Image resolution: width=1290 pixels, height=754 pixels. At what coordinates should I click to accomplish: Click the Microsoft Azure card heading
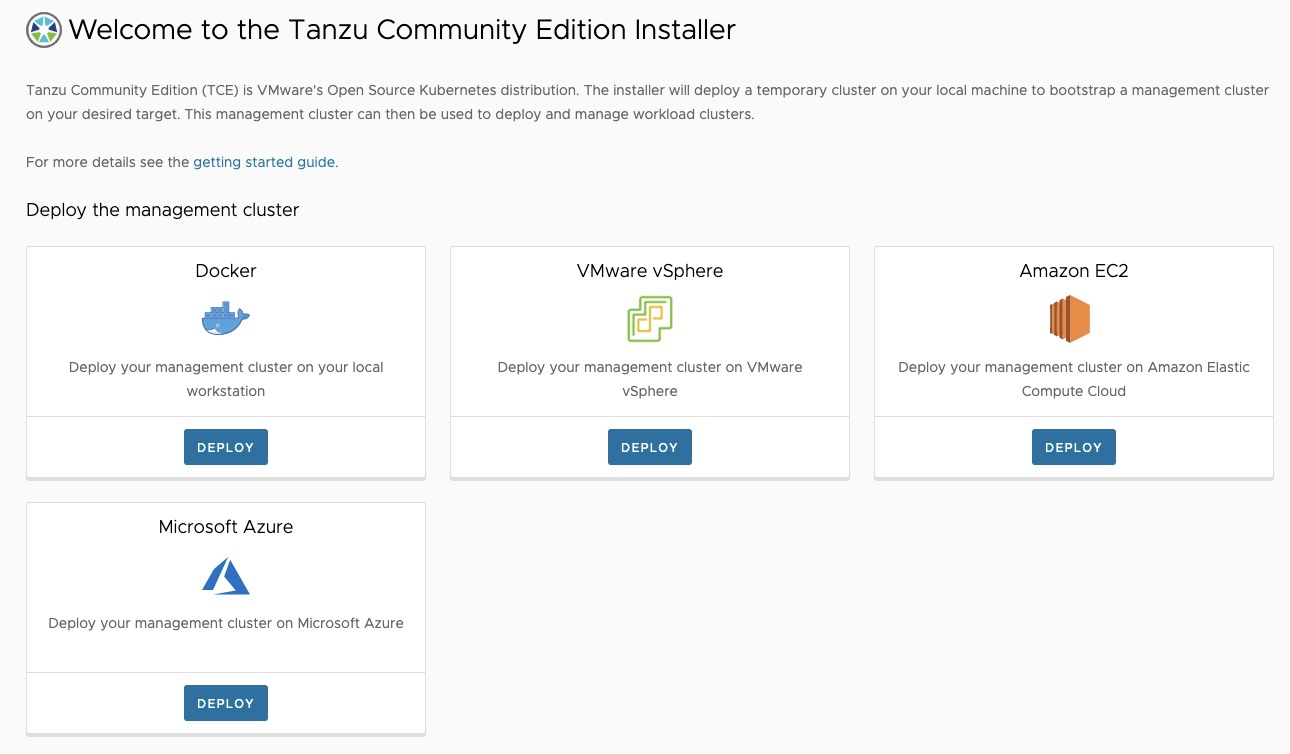click(x=225, y=527)
